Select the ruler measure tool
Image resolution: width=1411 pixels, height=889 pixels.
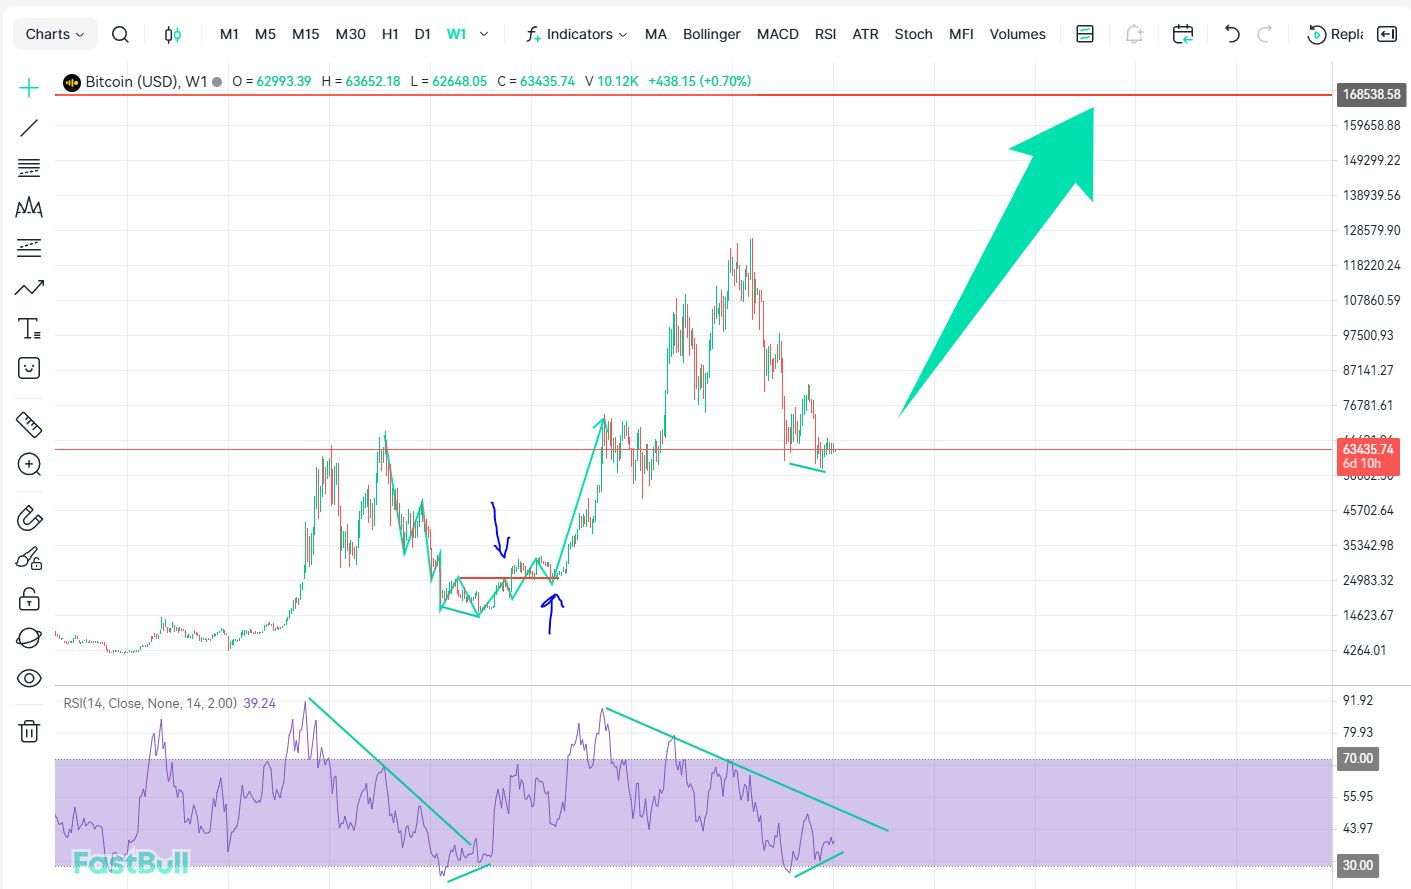[29, 425]
